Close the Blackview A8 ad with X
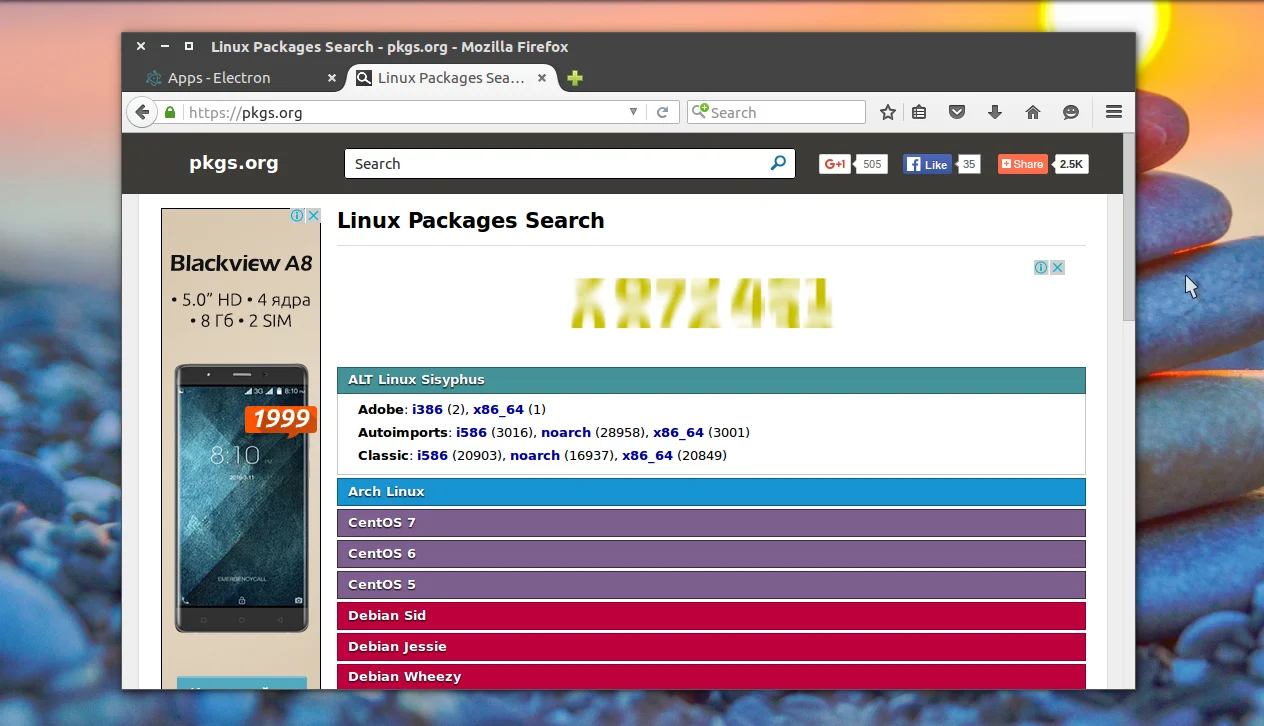 click(313, 215)
